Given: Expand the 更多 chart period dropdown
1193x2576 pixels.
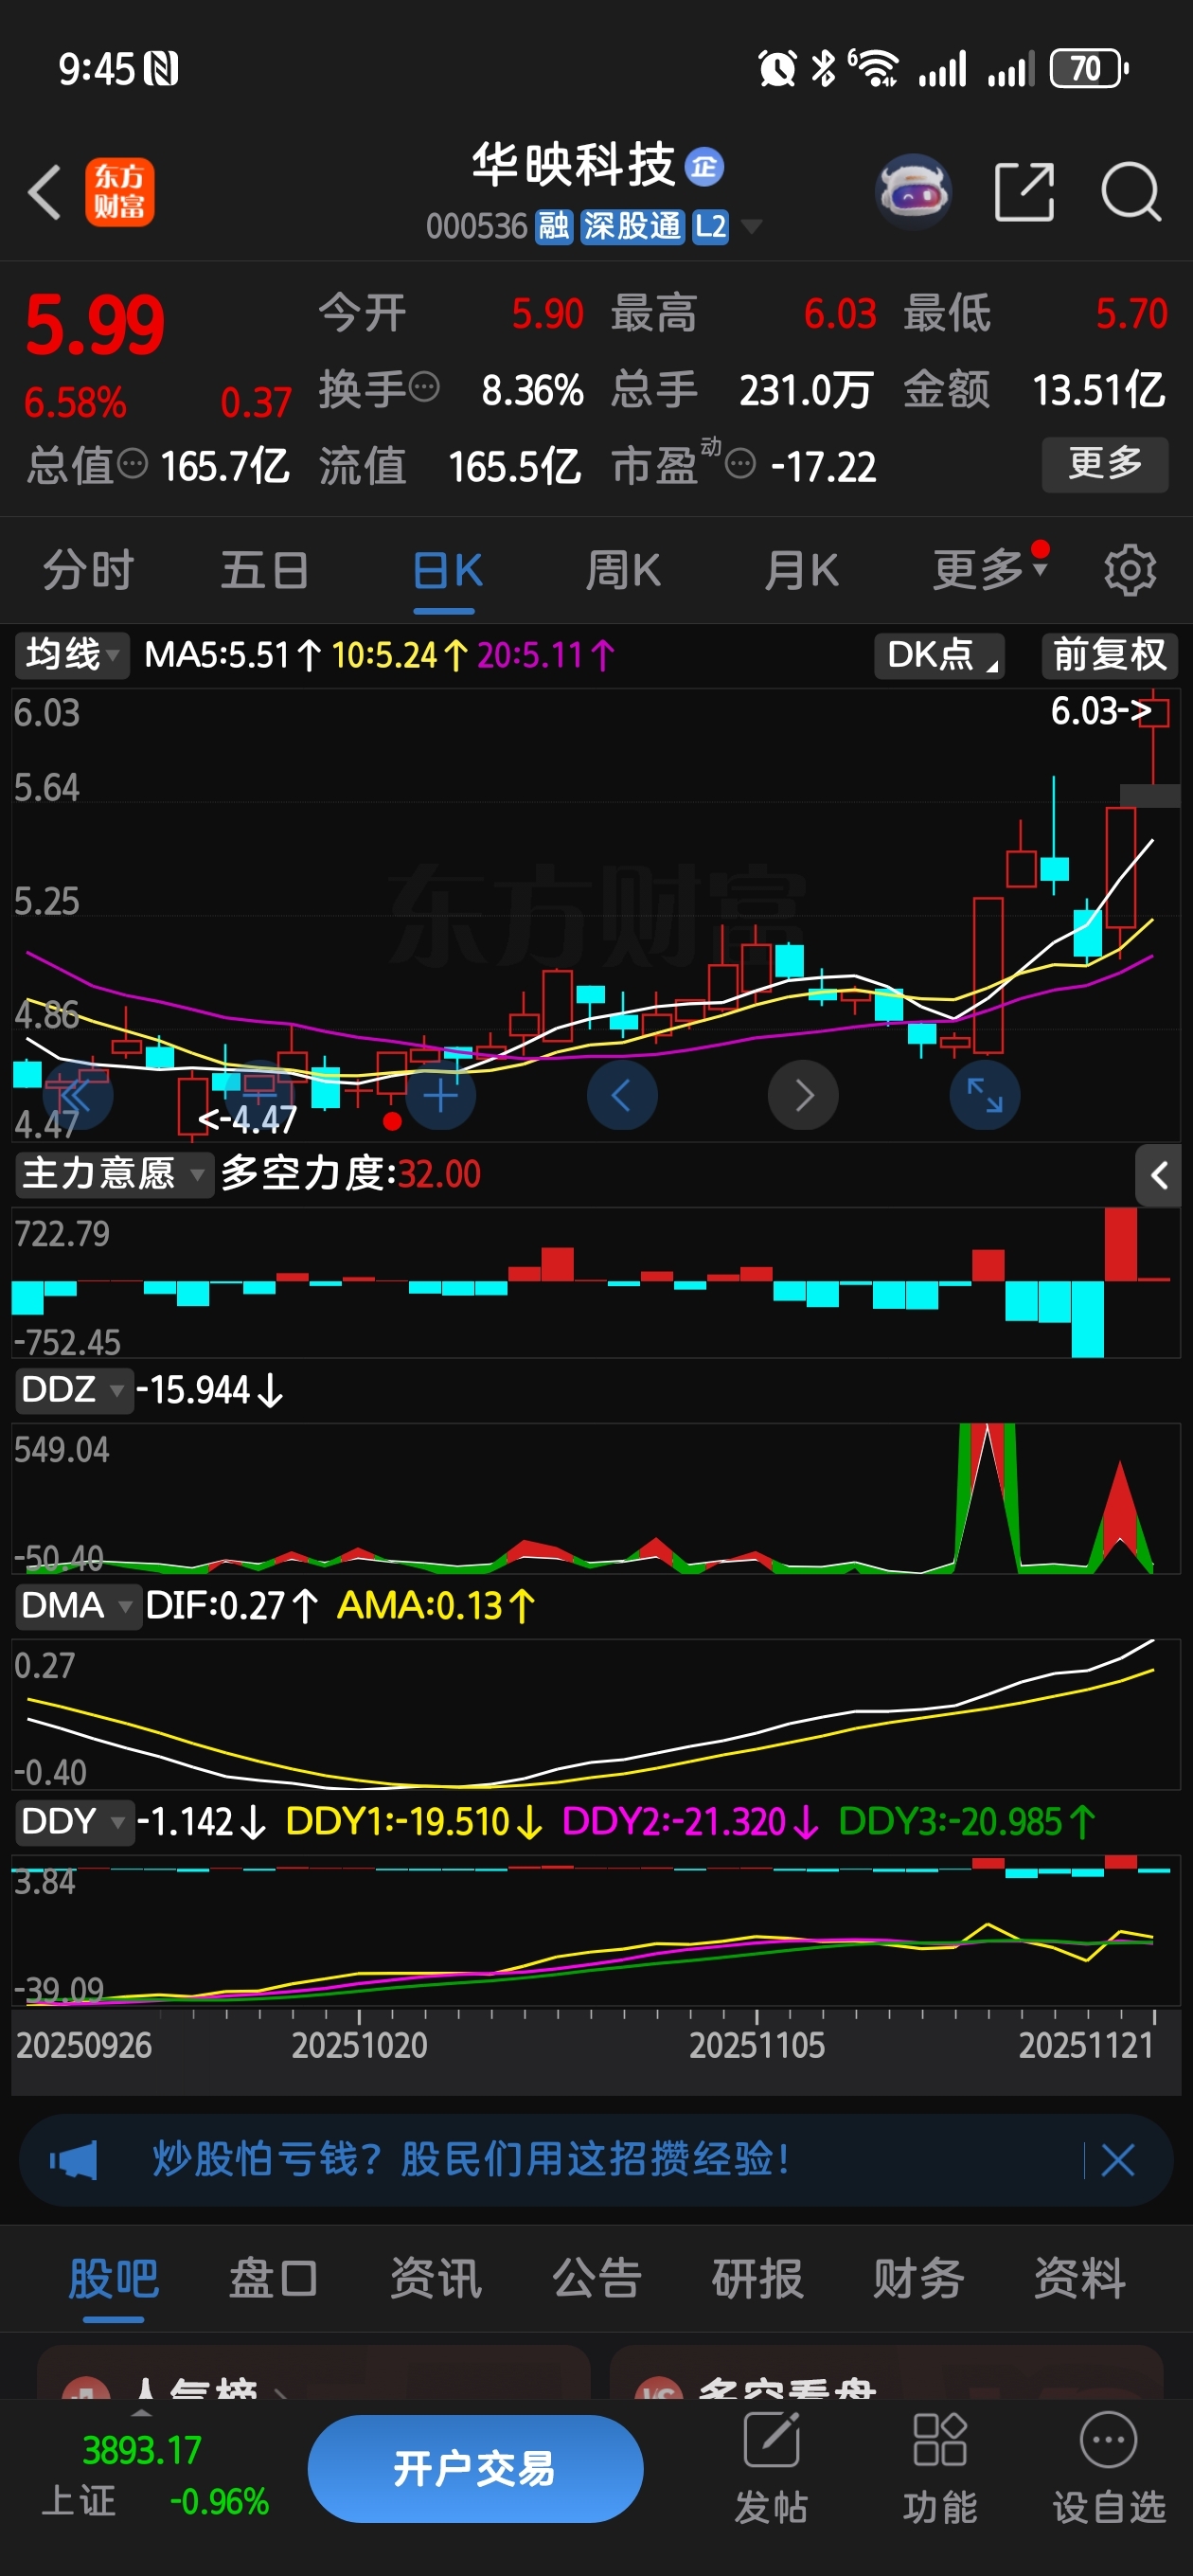Looking at the screenshot, I should [x=990, y=570].
